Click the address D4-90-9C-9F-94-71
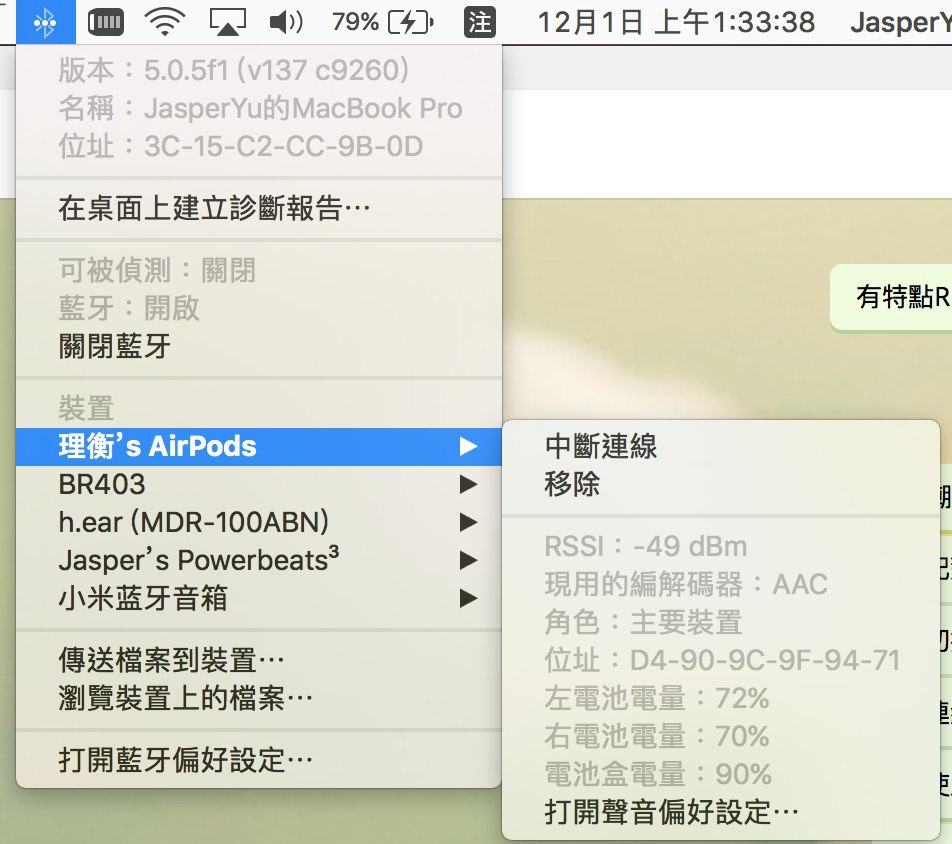Viewport: 952px width, 844px height. coord(765,660)
